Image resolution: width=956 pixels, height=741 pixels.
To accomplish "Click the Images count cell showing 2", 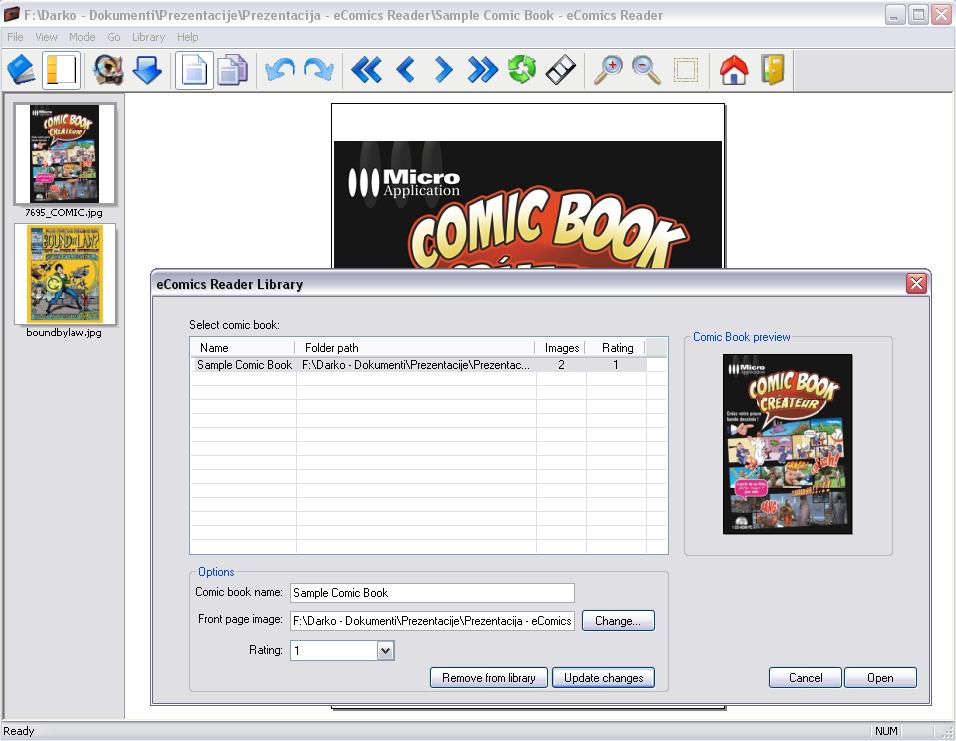I will (561, 365).
